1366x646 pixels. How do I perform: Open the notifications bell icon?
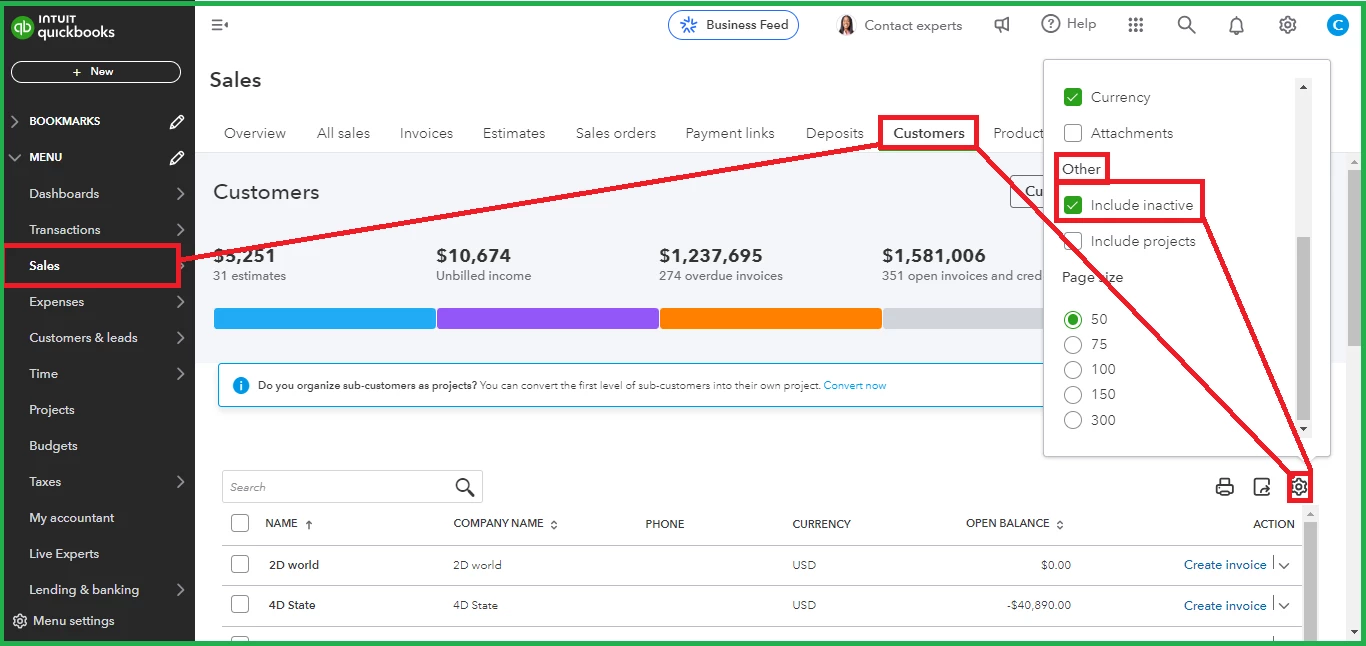coord(1237,25)
